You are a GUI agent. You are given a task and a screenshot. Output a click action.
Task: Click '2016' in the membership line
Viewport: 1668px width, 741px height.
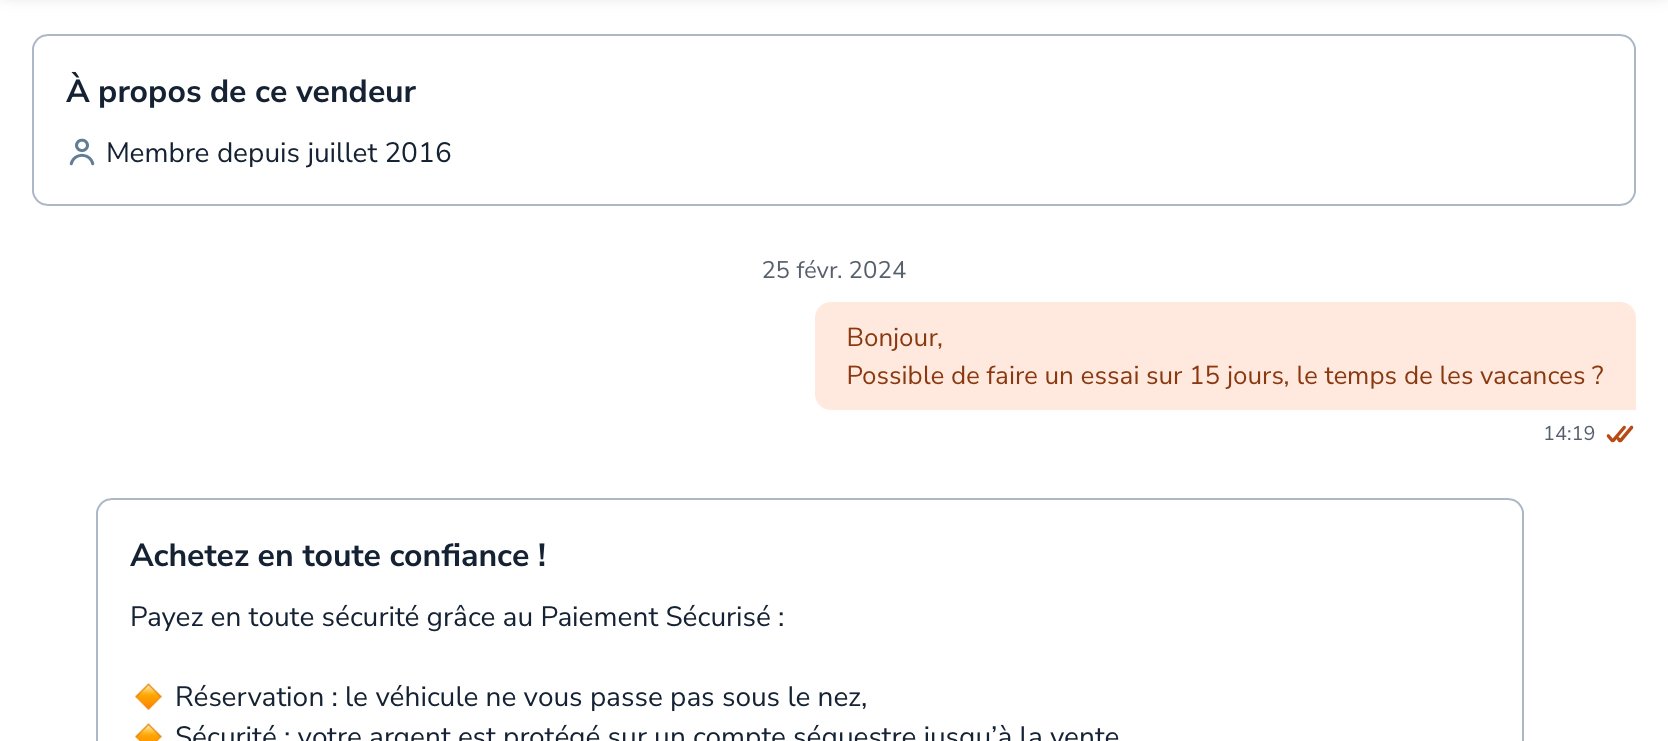pyautogui.click(x=418, y=153)
